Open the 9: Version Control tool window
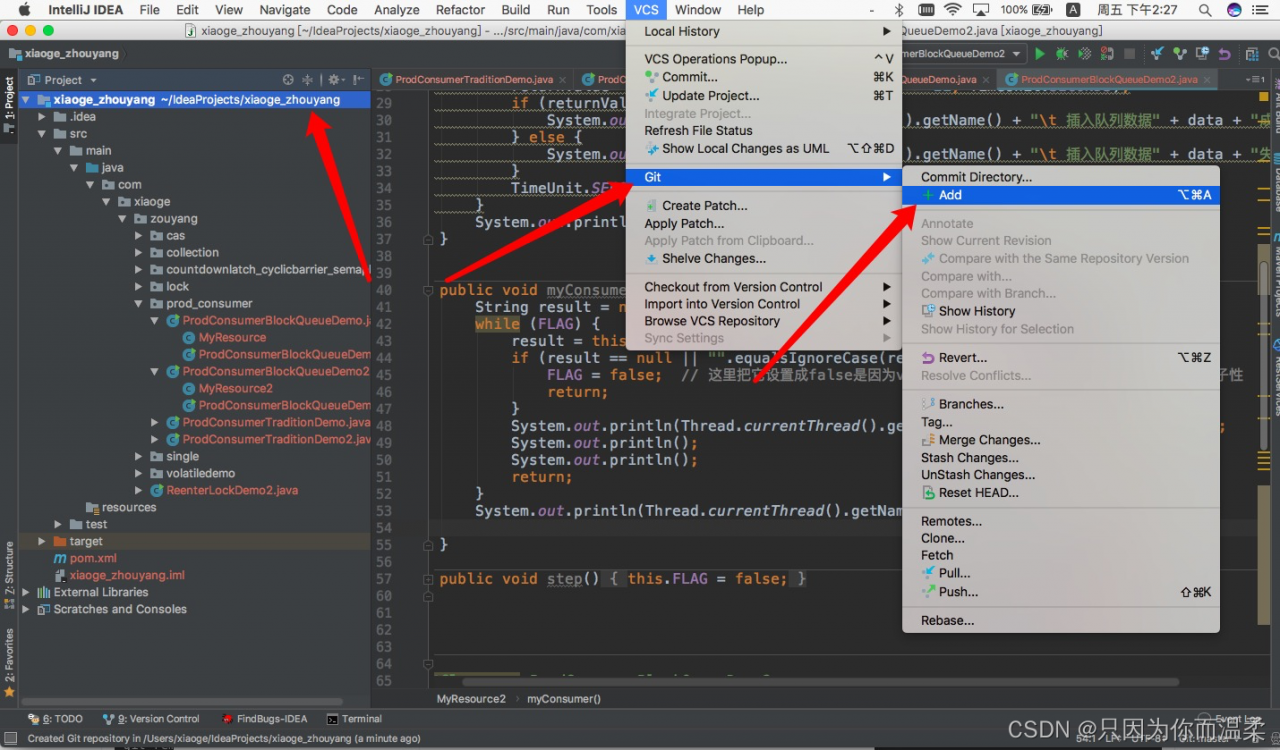Viewport: 1280px width, 750px height. point(150,718)
